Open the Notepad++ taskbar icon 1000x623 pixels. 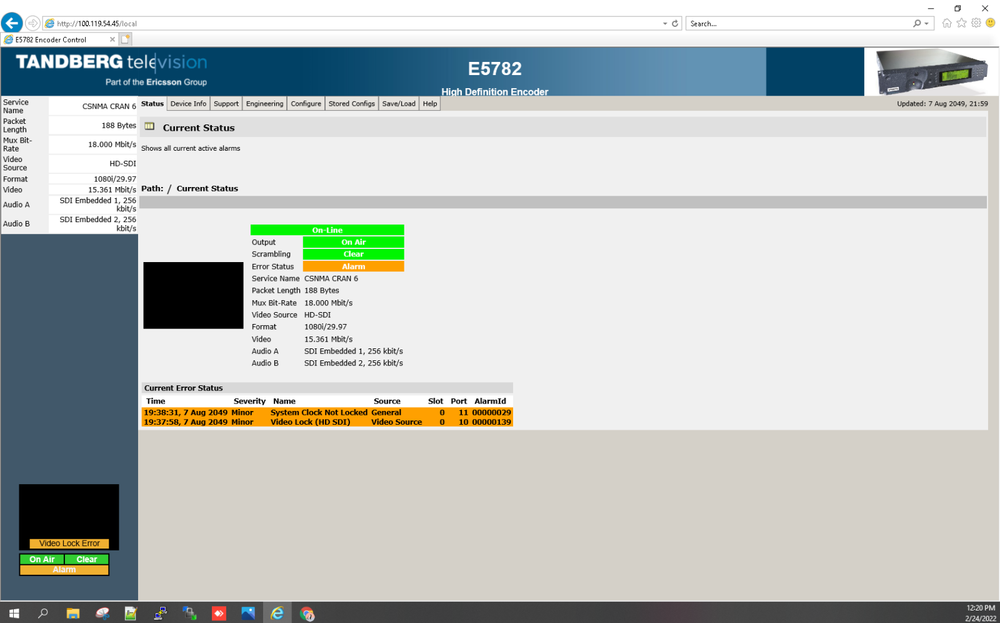coord(131,613)
